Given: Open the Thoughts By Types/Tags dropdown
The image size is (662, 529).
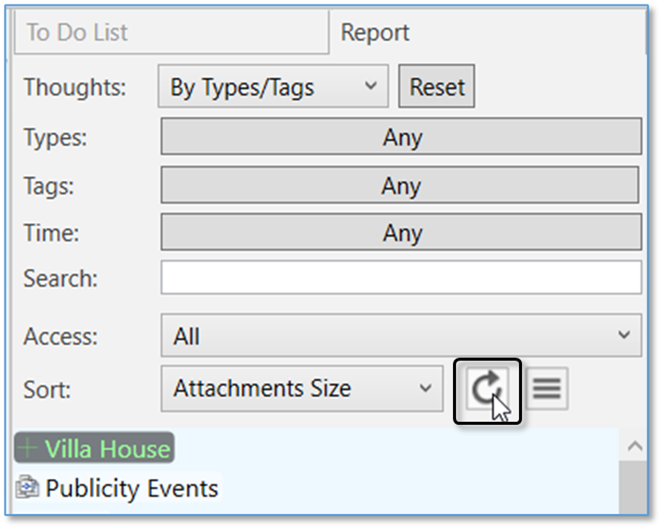Looking at the screenshot, I should point(273,87).
